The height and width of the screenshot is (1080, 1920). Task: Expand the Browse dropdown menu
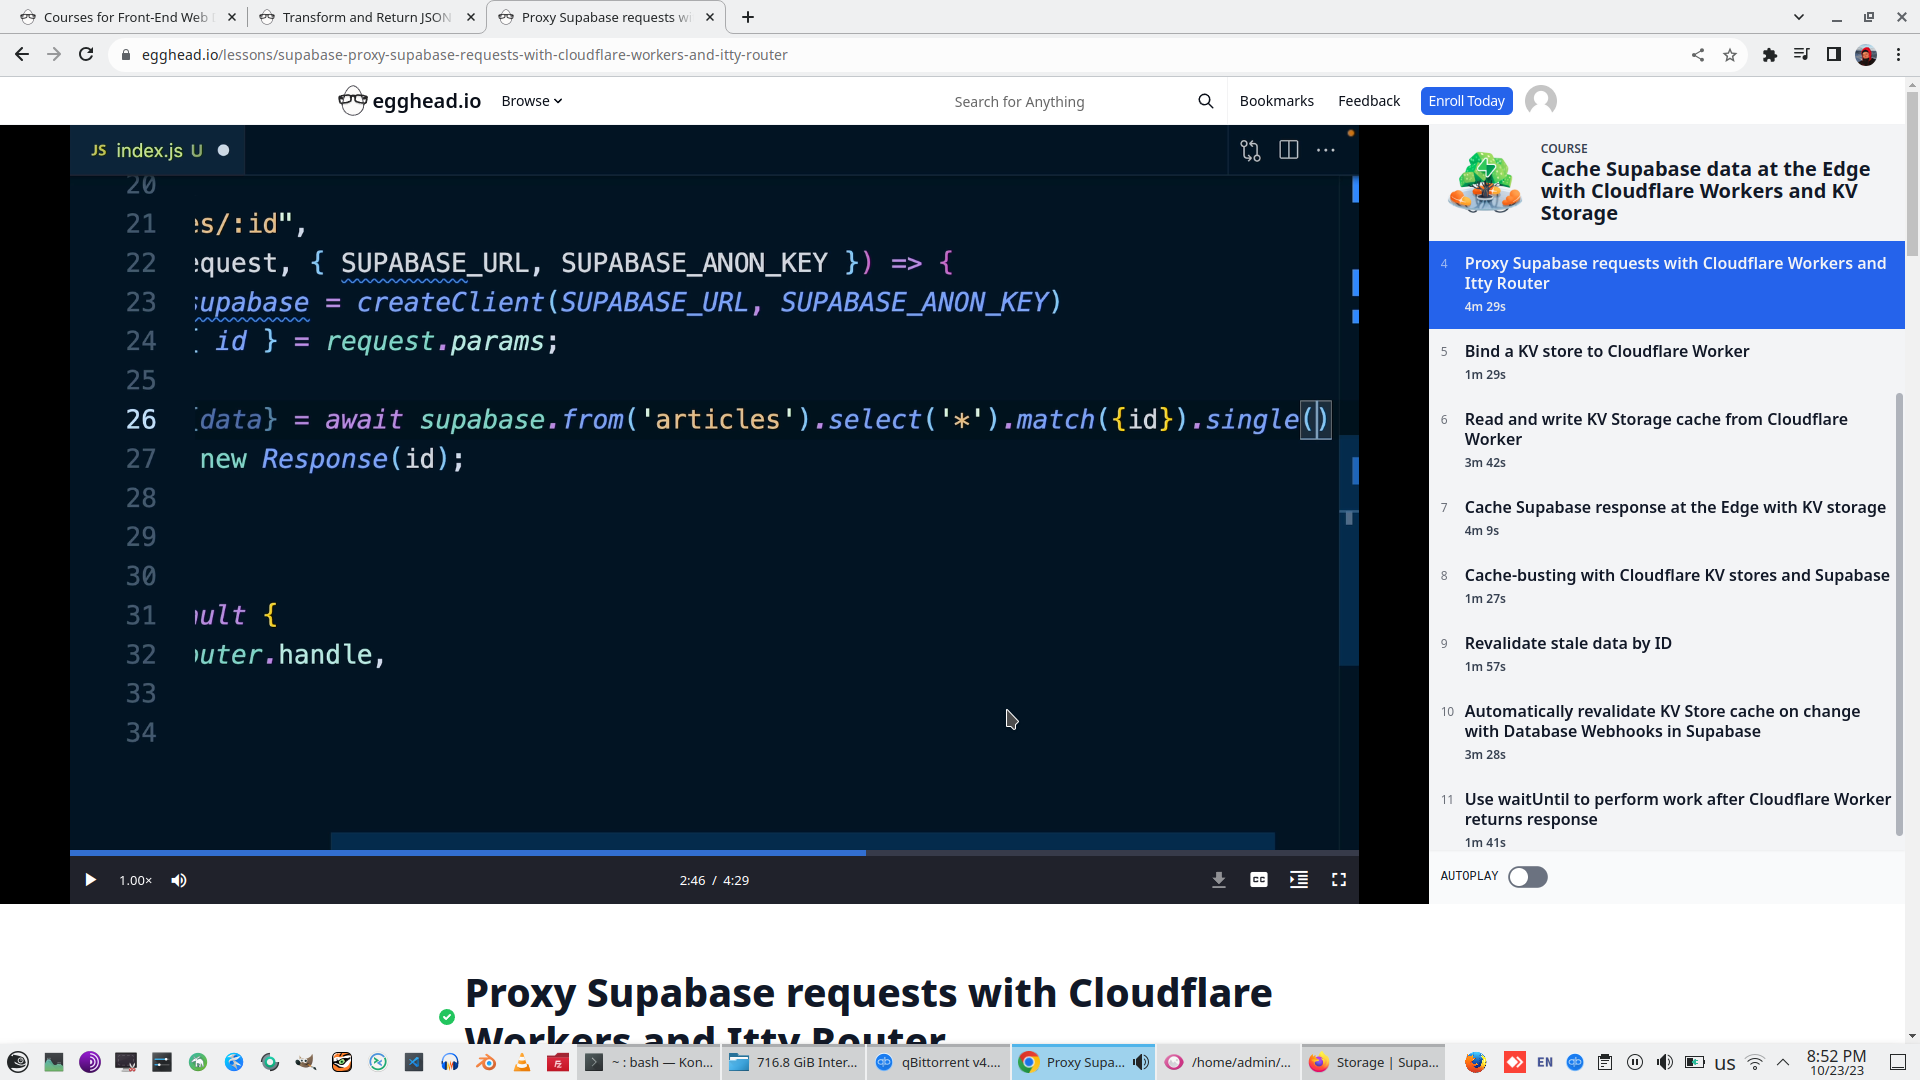(x=531, y=101)
